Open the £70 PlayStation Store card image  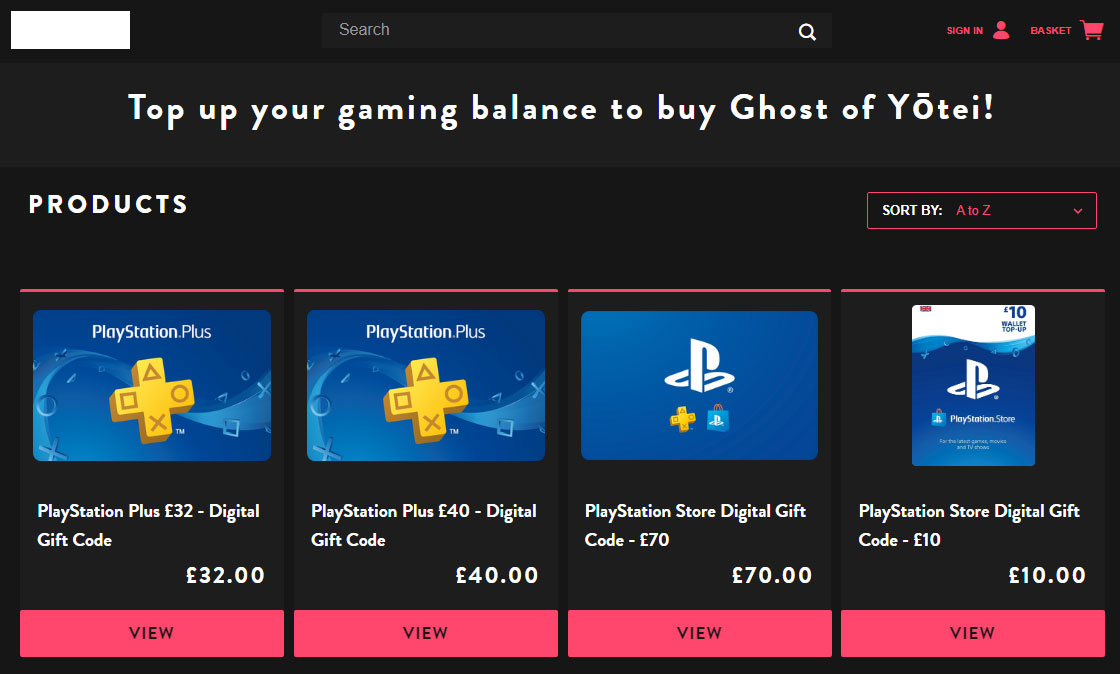[x=699, y=385]
